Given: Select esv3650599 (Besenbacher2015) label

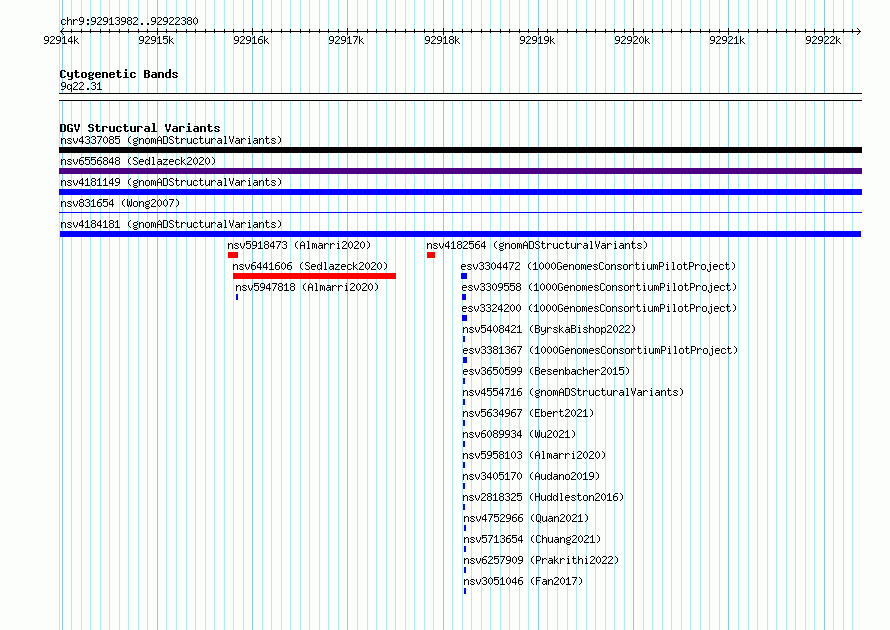Looking at the screenshot, I should [546, 371].
